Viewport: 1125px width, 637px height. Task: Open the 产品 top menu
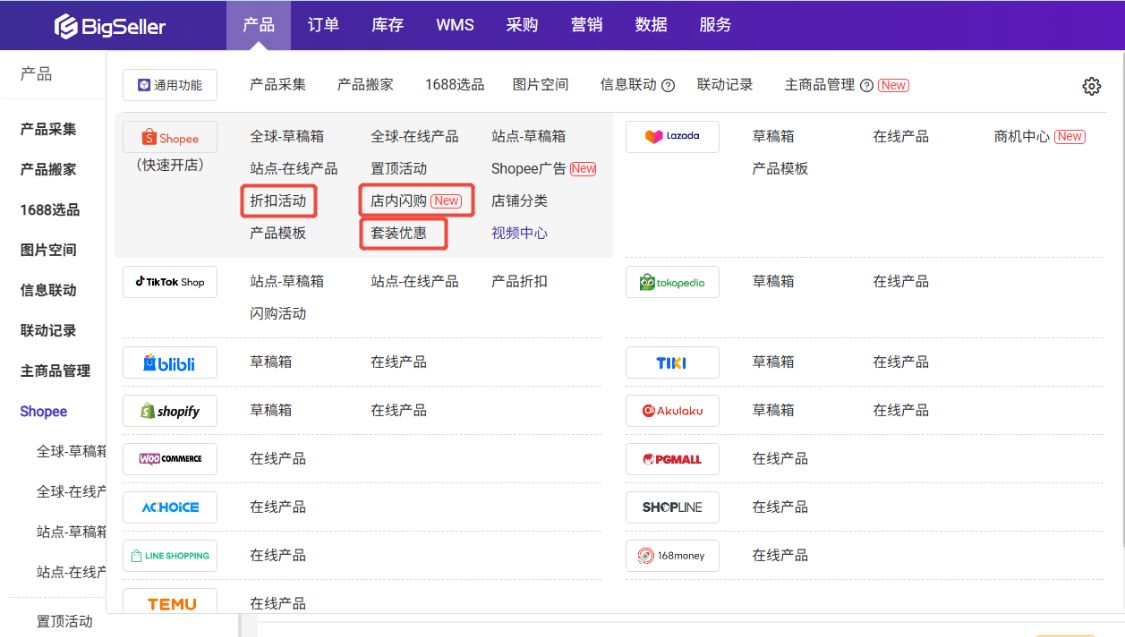point(258,25)
